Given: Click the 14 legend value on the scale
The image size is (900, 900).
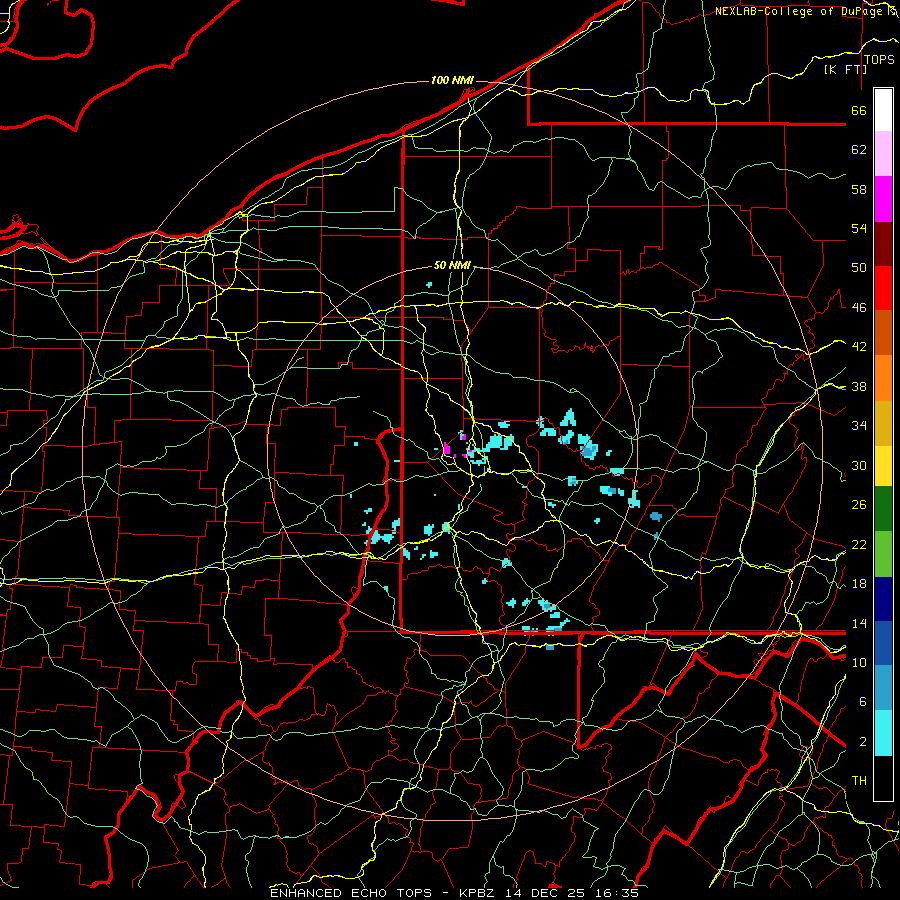Looking at the screenshot, I should click(x=859, y=623).
